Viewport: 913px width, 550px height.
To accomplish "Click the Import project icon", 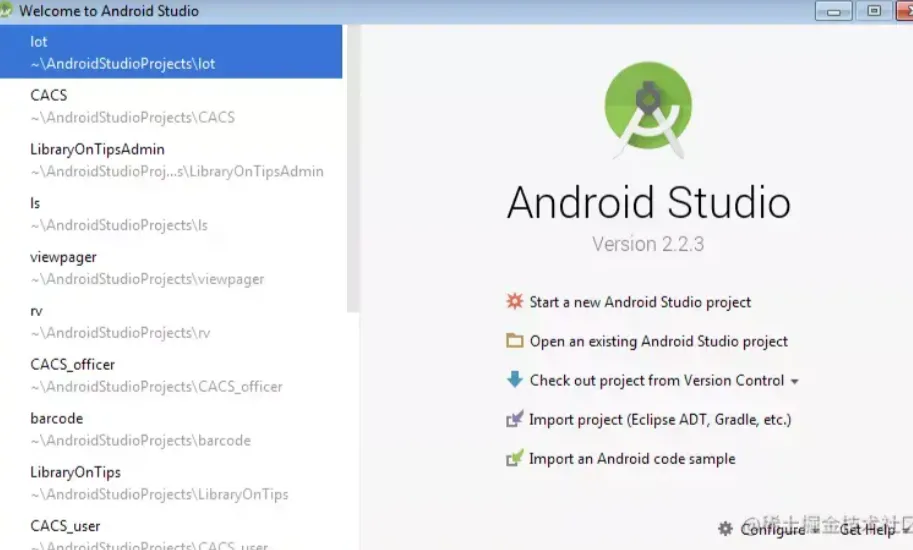I will pos(515,418).
